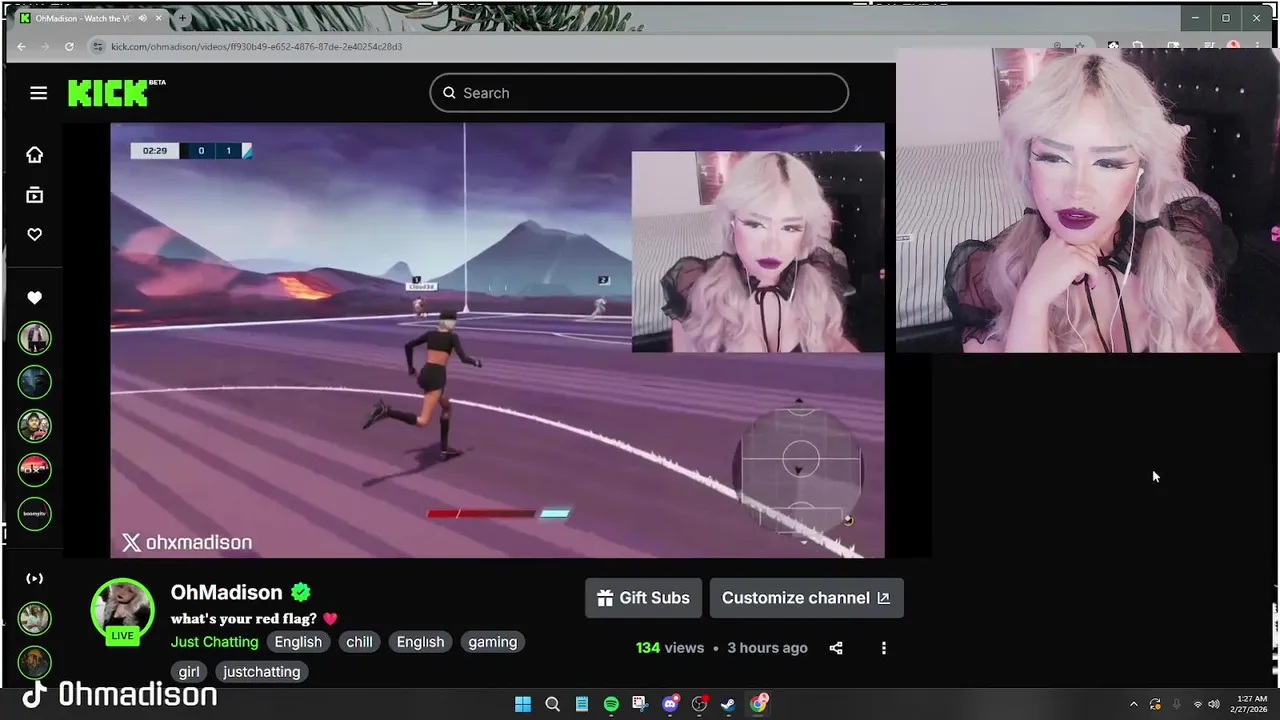This screenshot has width=1280, height=720.
Task: Close the OhMadison browser tab
Action: [x=158, y=18]
